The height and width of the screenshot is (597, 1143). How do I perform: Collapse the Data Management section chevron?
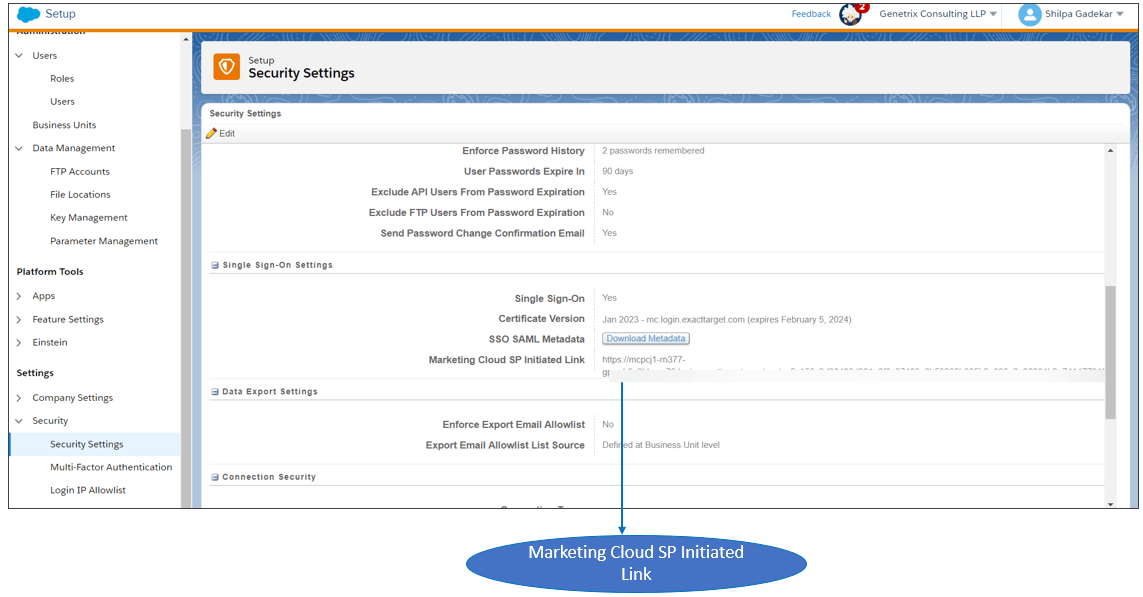click(19, 147)
